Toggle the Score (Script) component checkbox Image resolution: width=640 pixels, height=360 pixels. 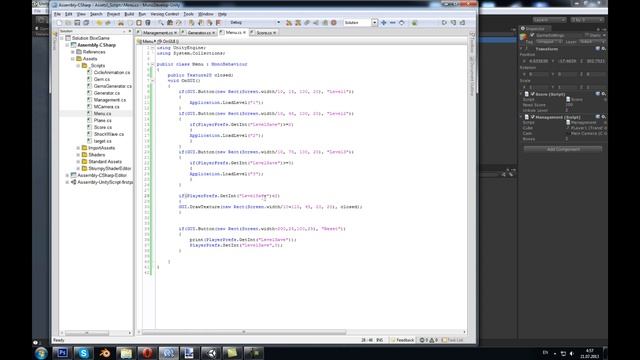[533, 94]
